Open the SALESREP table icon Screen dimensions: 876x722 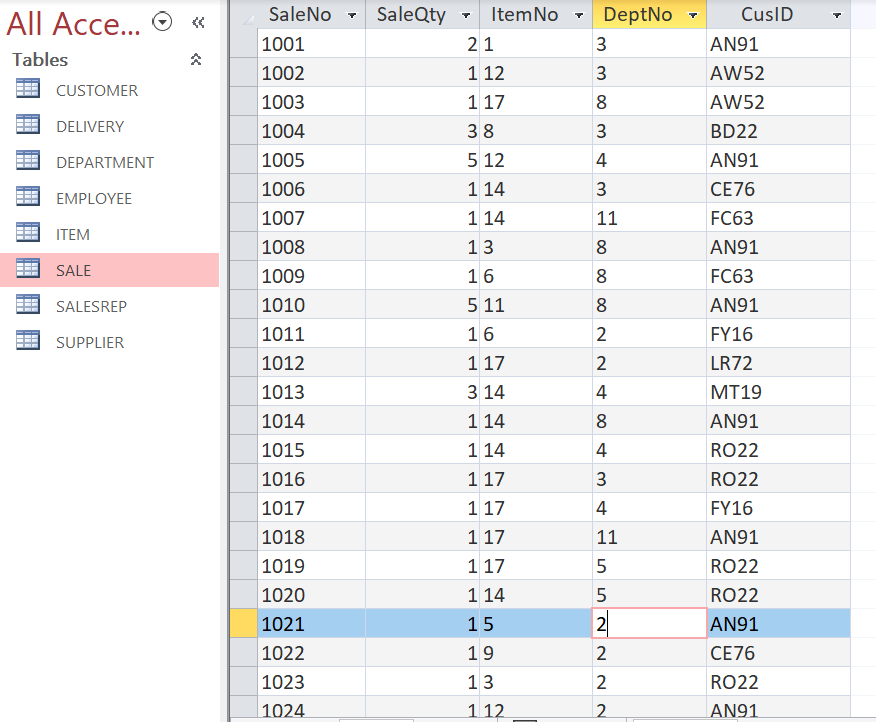(29, 306)
